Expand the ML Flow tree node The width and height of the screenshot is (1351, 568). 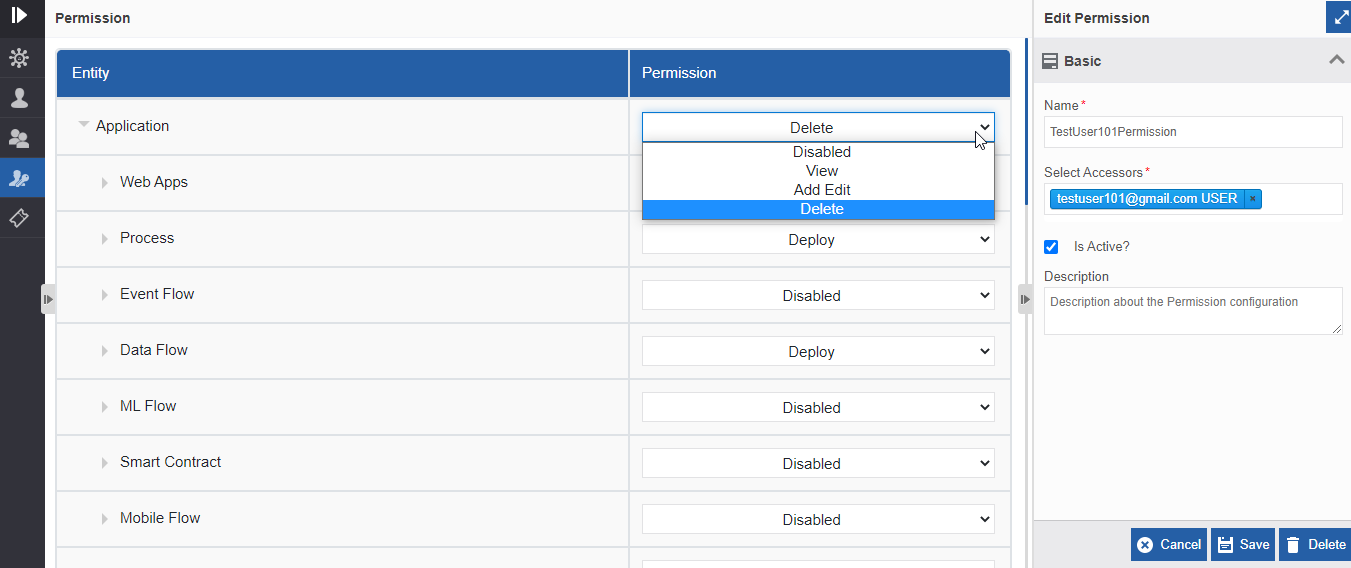[x=105, y=407]
